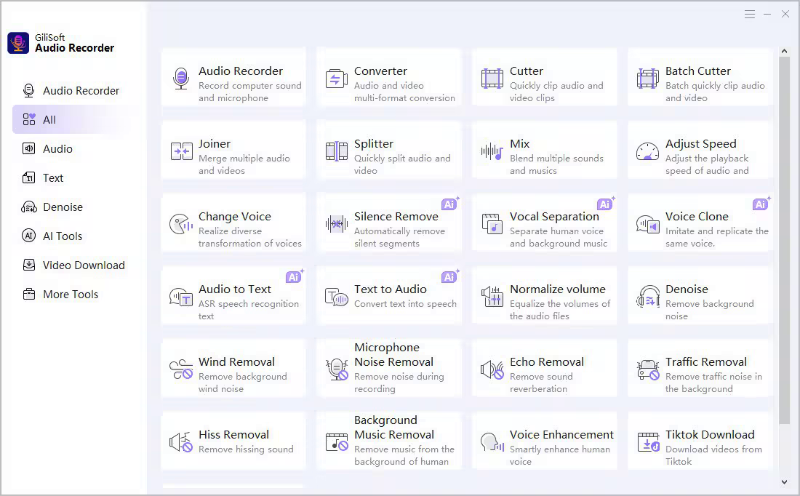Image resolution: width=800 pixels, height=496 pixels.
Task: Open the Audio Recorder tool card icon
Action: pos(181,79)
